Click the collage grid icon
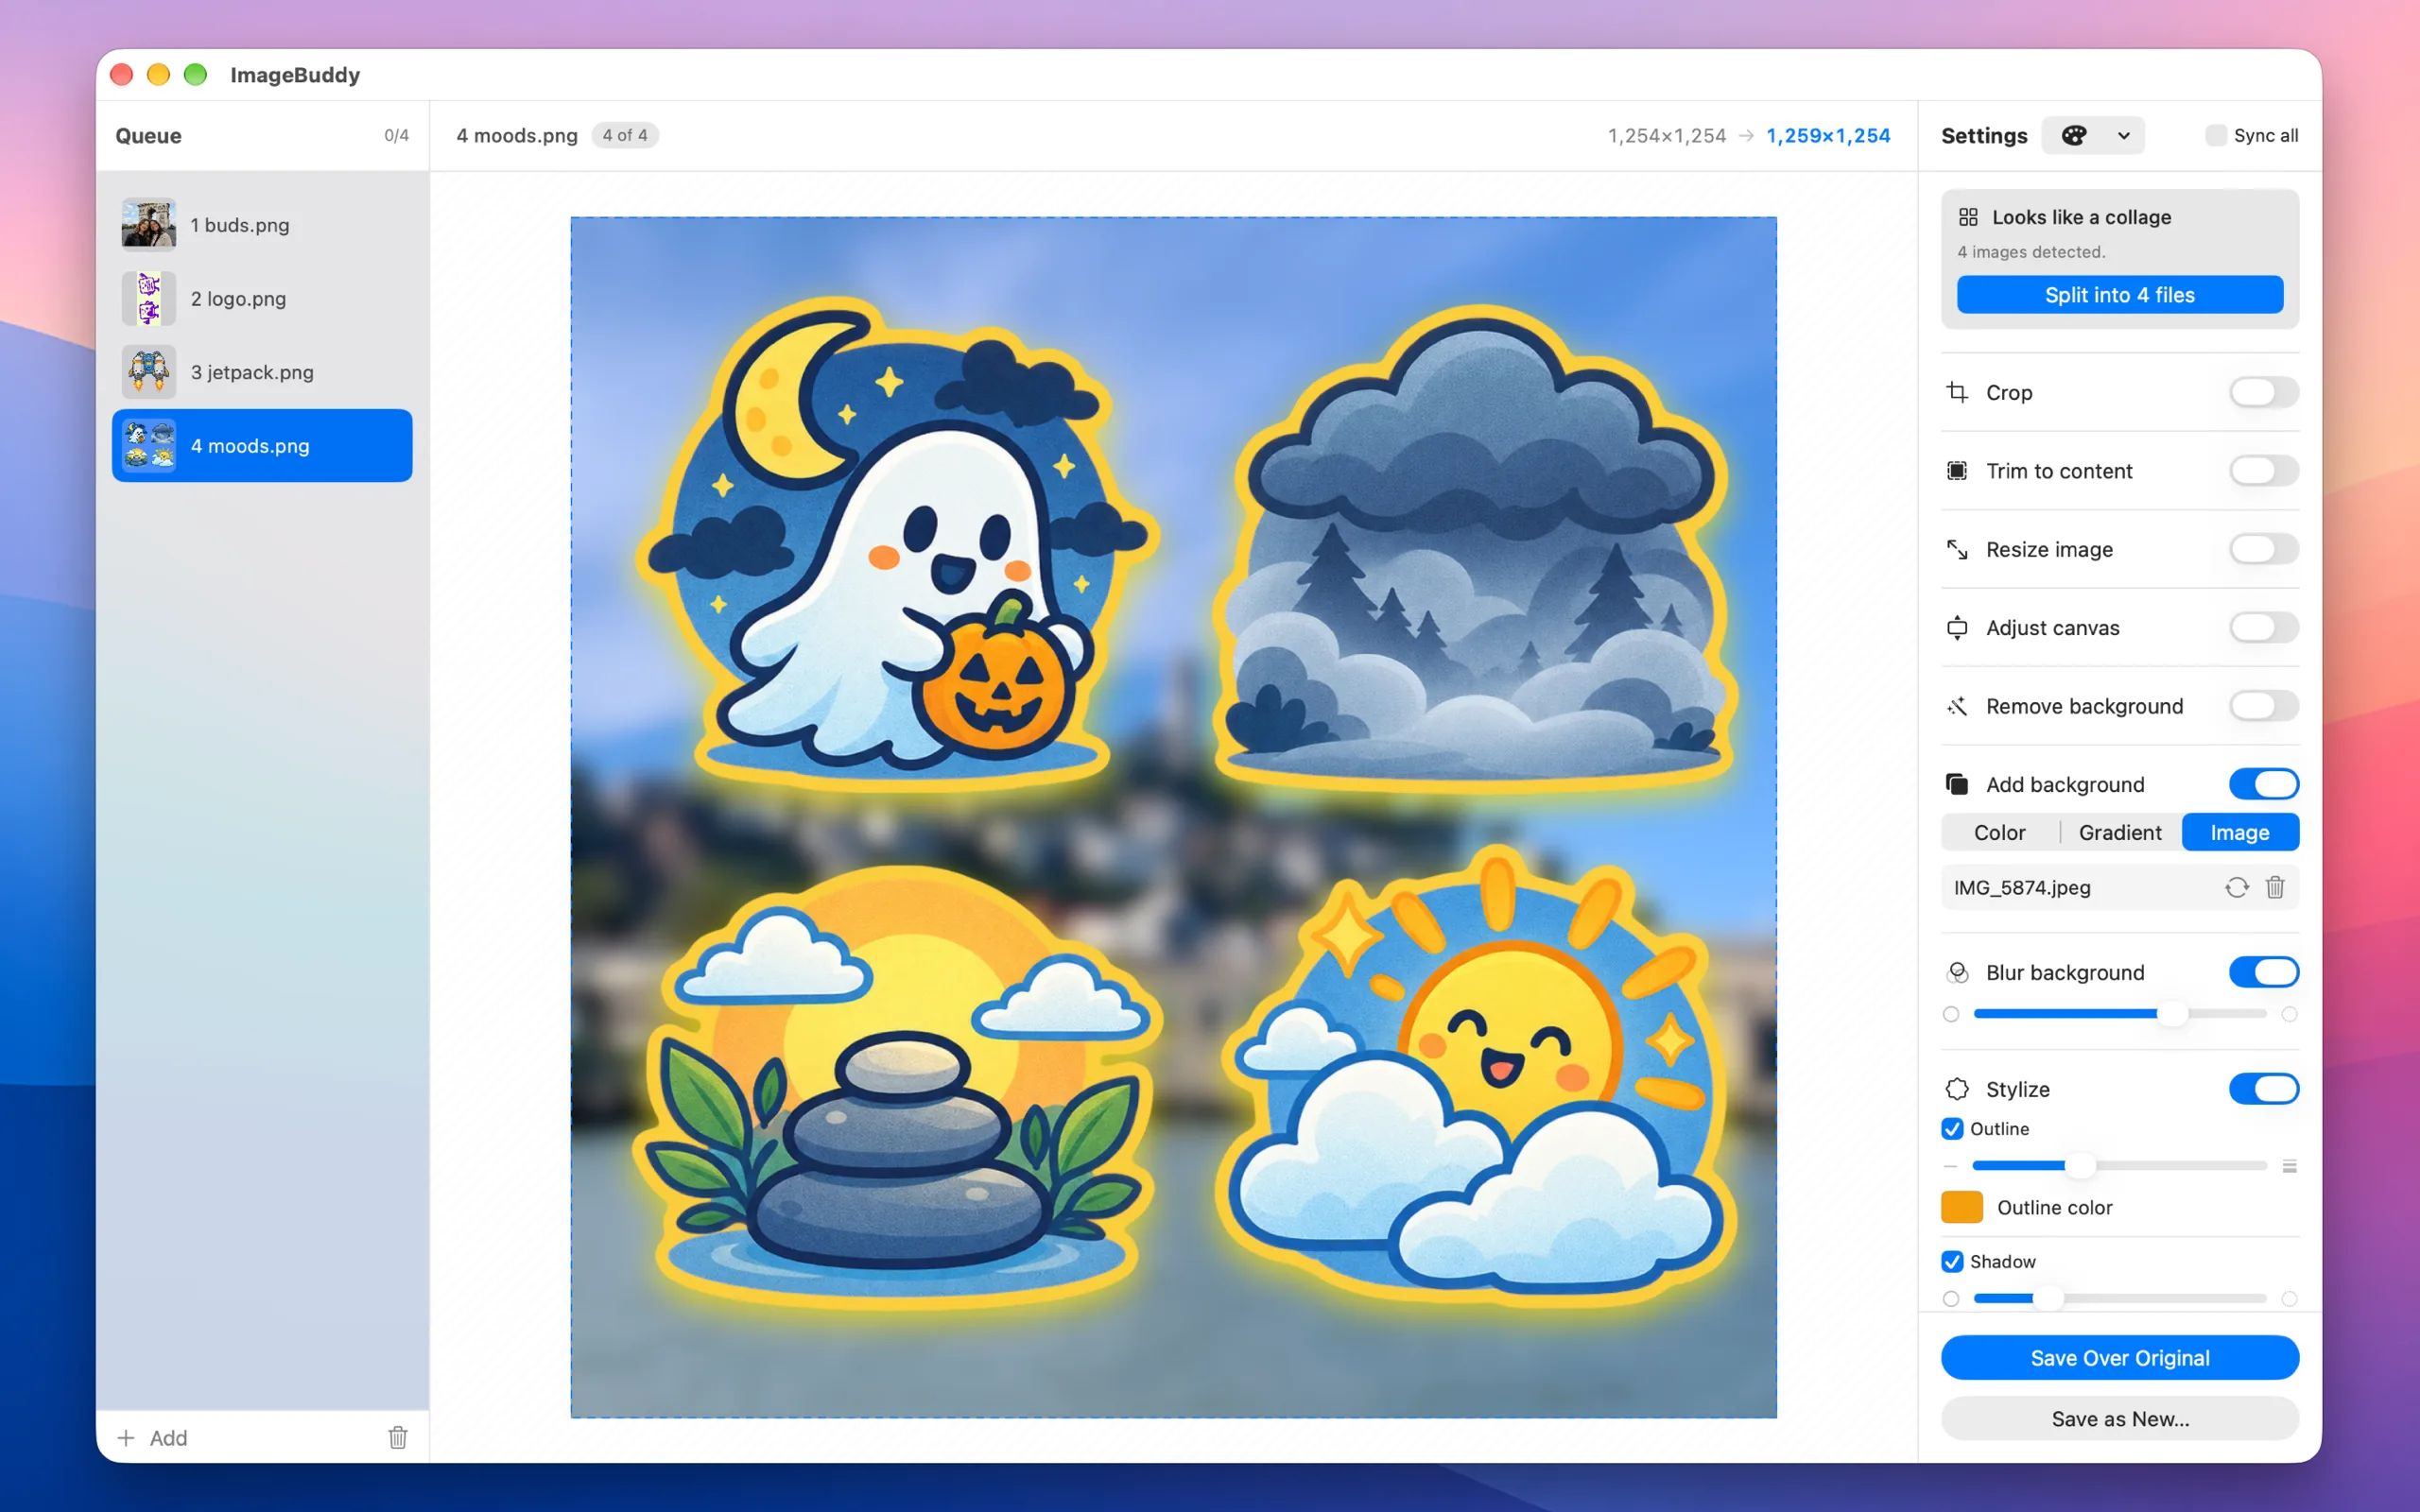The image size is (2420, 1512). click(x=1968, y=217)
